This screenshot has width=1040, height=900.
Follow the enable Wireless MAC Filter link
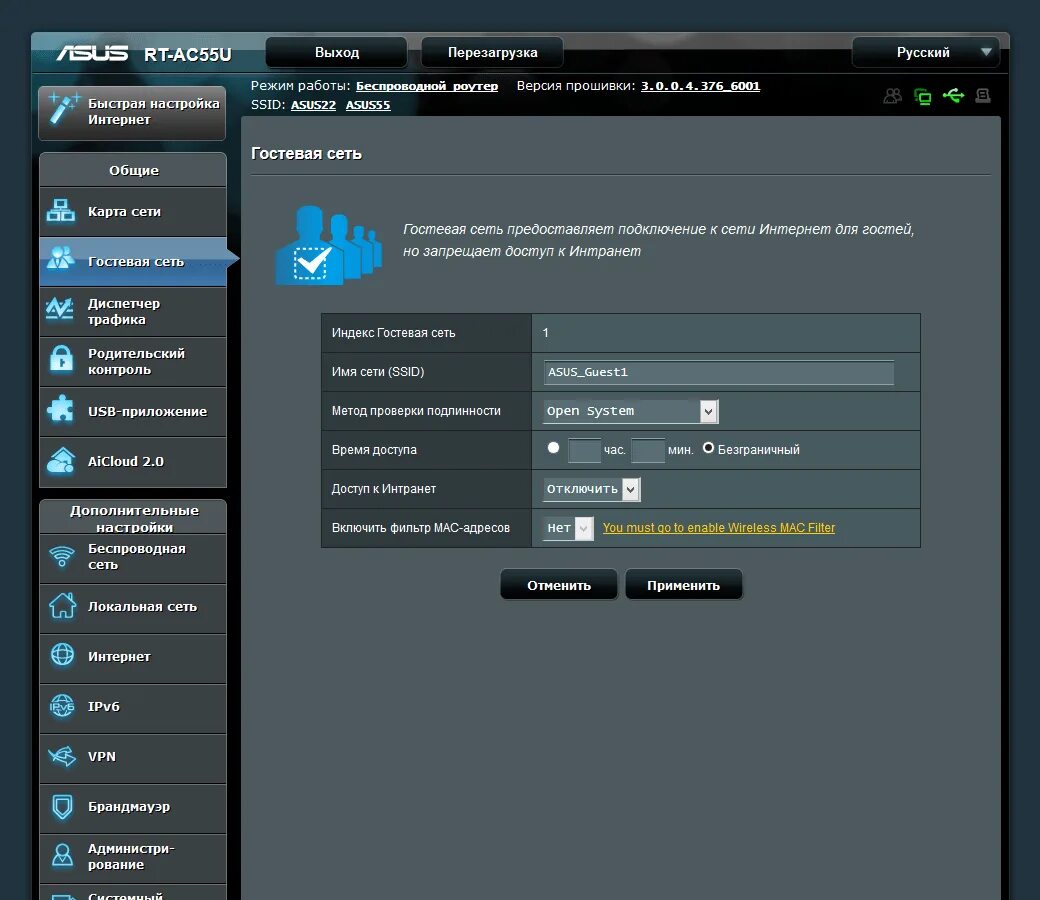tap(718, 528)
